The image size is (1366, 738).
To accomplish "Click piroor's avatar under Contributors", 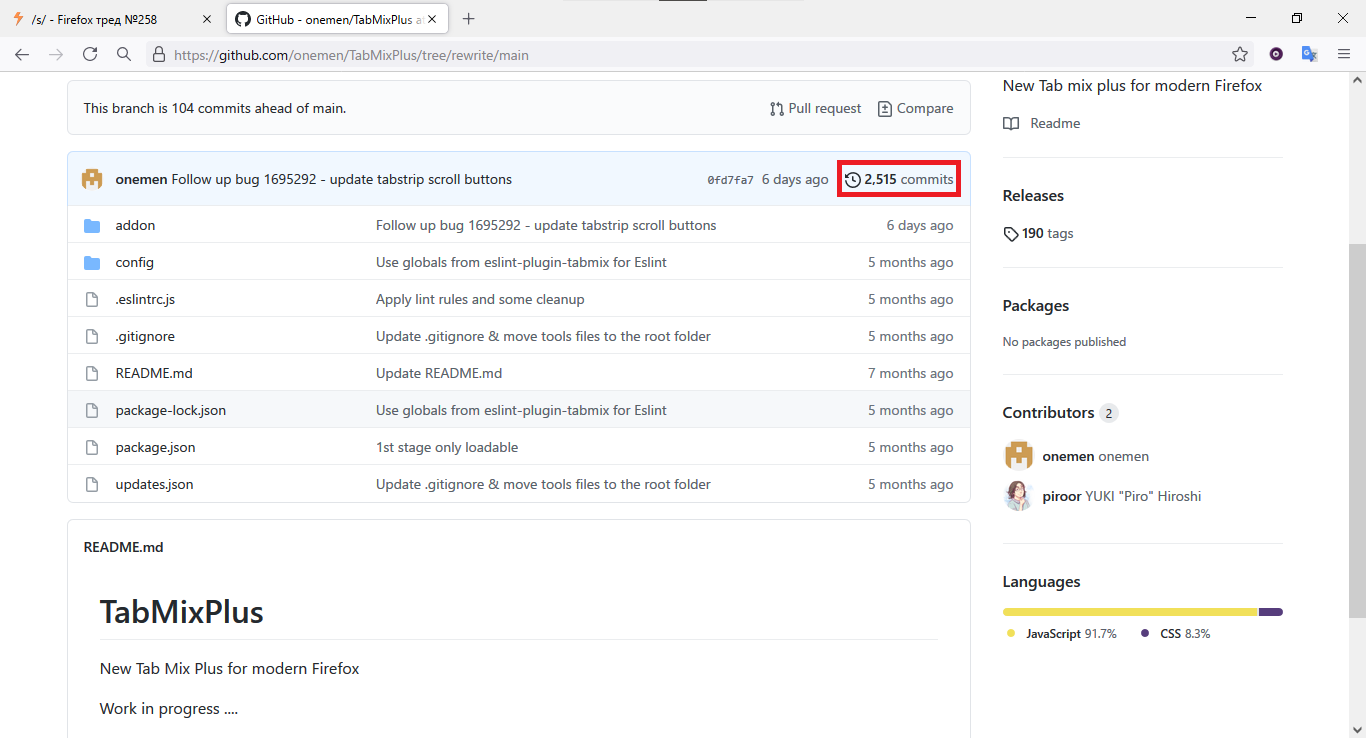I will pyautogui.click(x=1018, y=496).
